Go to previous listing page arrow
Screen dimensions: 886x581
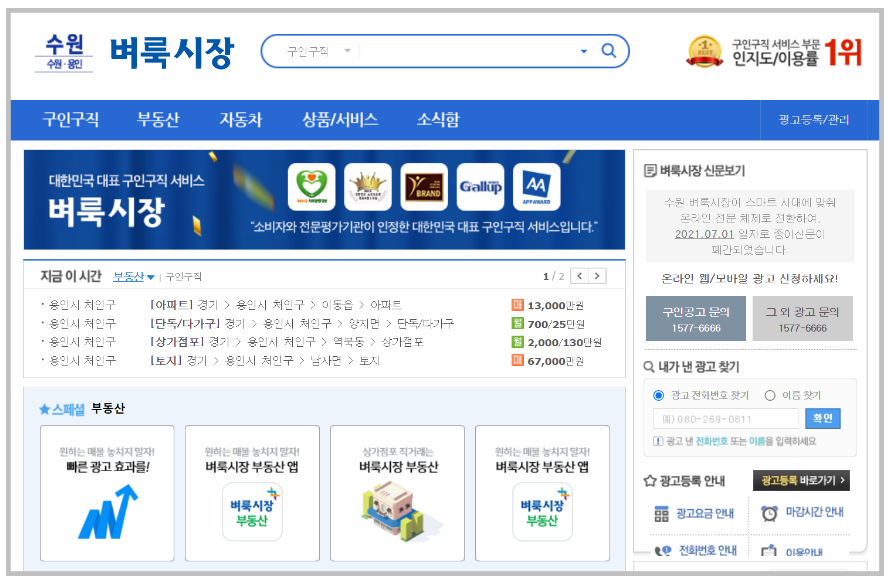click(x=580, y=276)
